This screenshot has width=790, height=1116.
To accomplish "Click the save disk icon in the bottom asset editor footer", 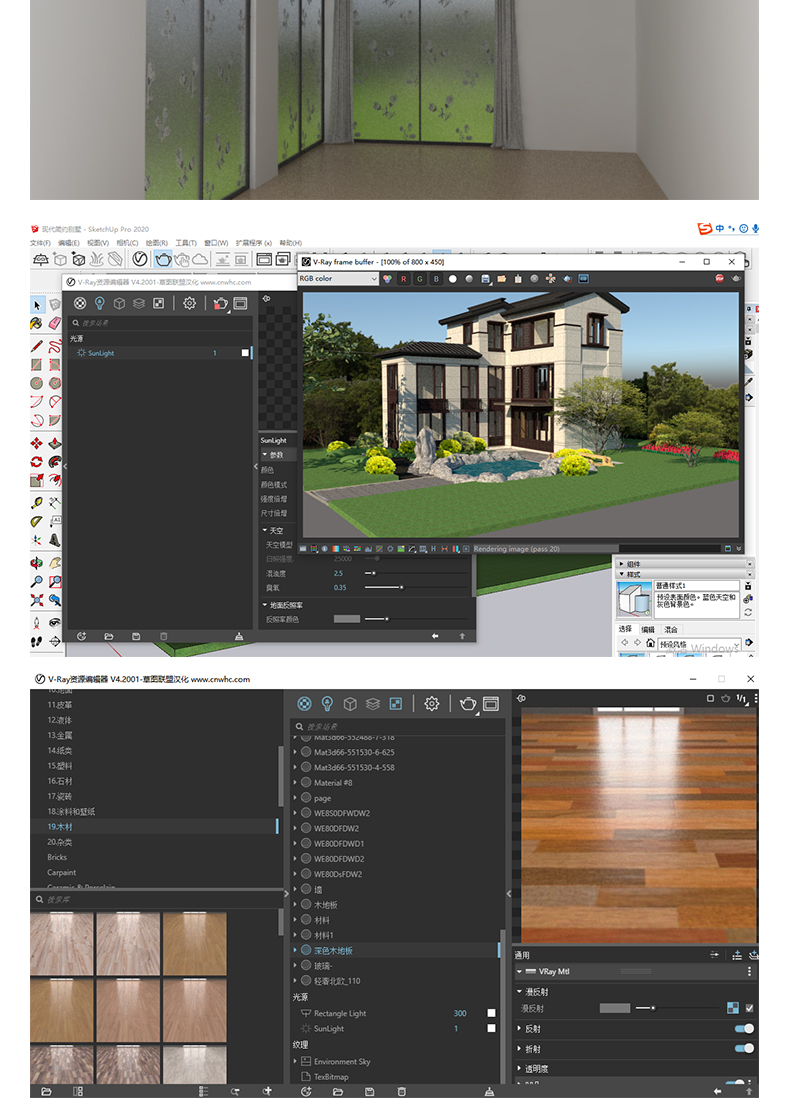I will point(369,1091).
